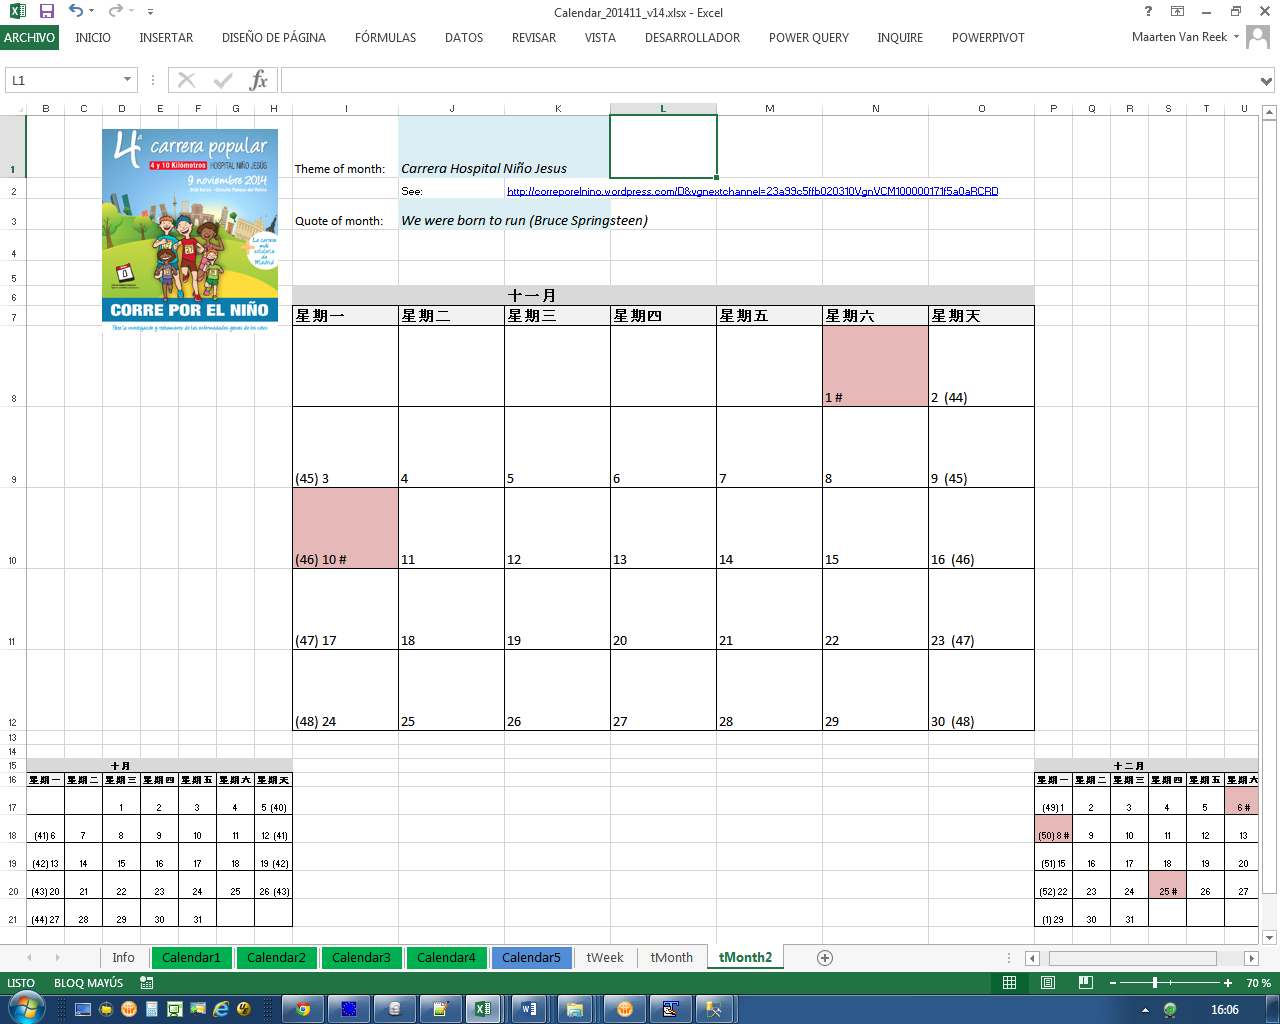Switch to the FÓRMULAS ribbon tab
Viewport: 1280px width, 1024px height.
[384, 37]
